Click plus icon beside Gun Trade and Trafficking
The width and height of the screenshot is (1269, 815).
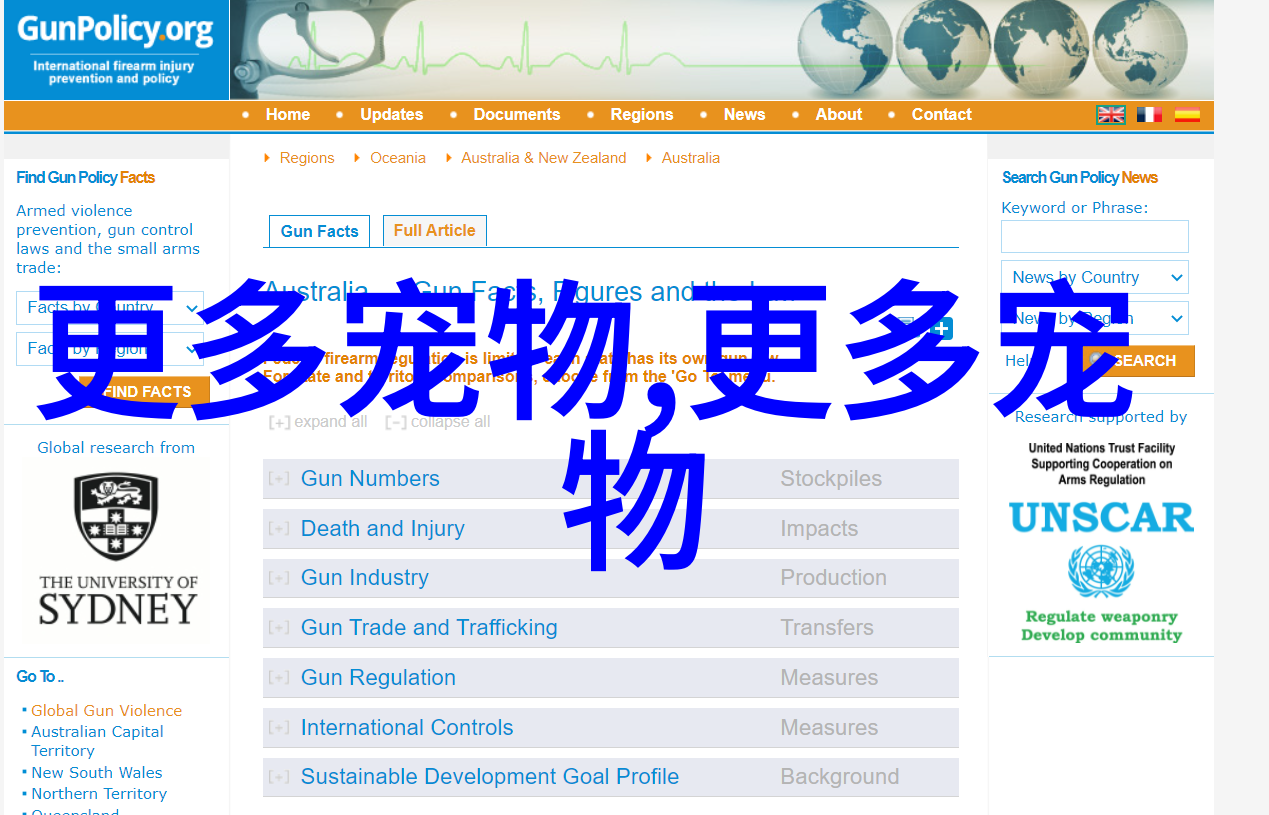(279, 628)
